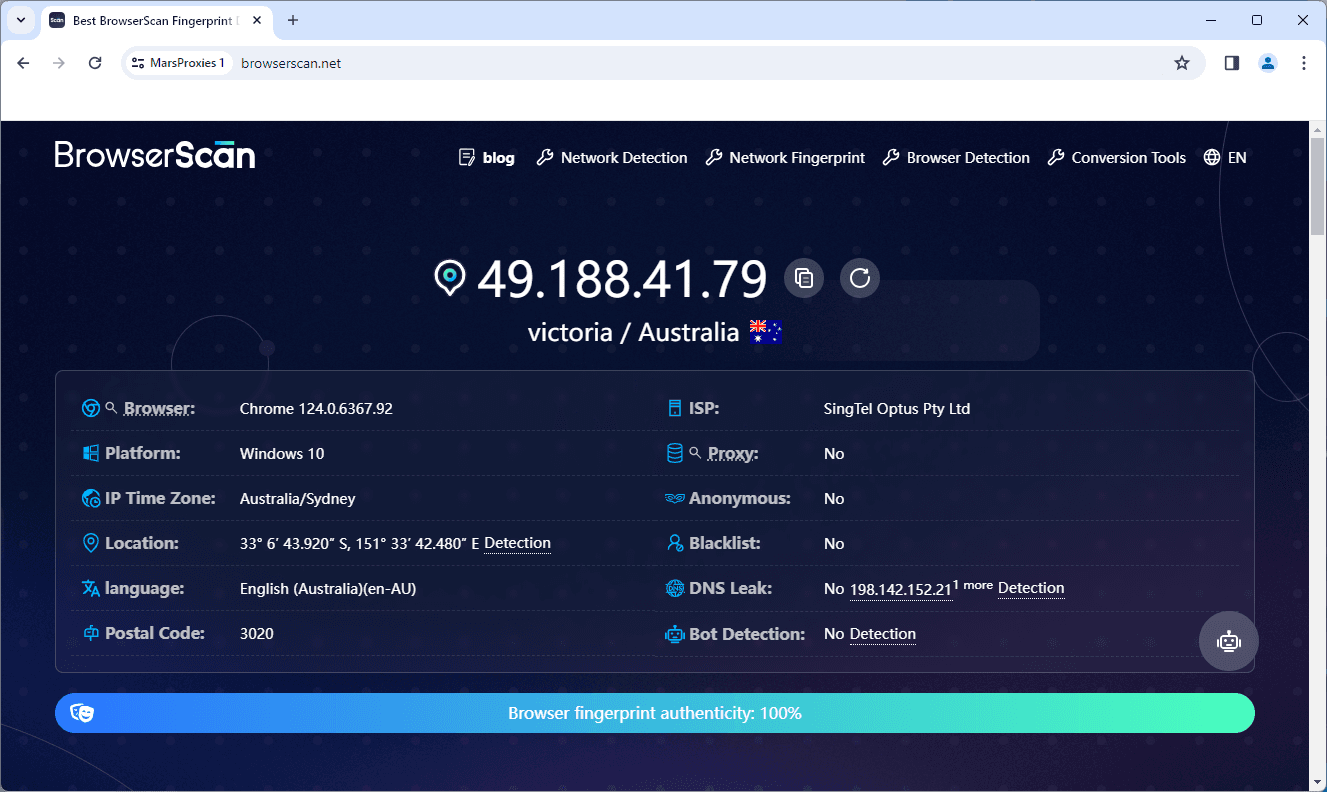This screenshot has height=792, width=1327.
Task: Click the Browser fingerprint authenticity 100% bar
Action: click(x=655, y=713)
